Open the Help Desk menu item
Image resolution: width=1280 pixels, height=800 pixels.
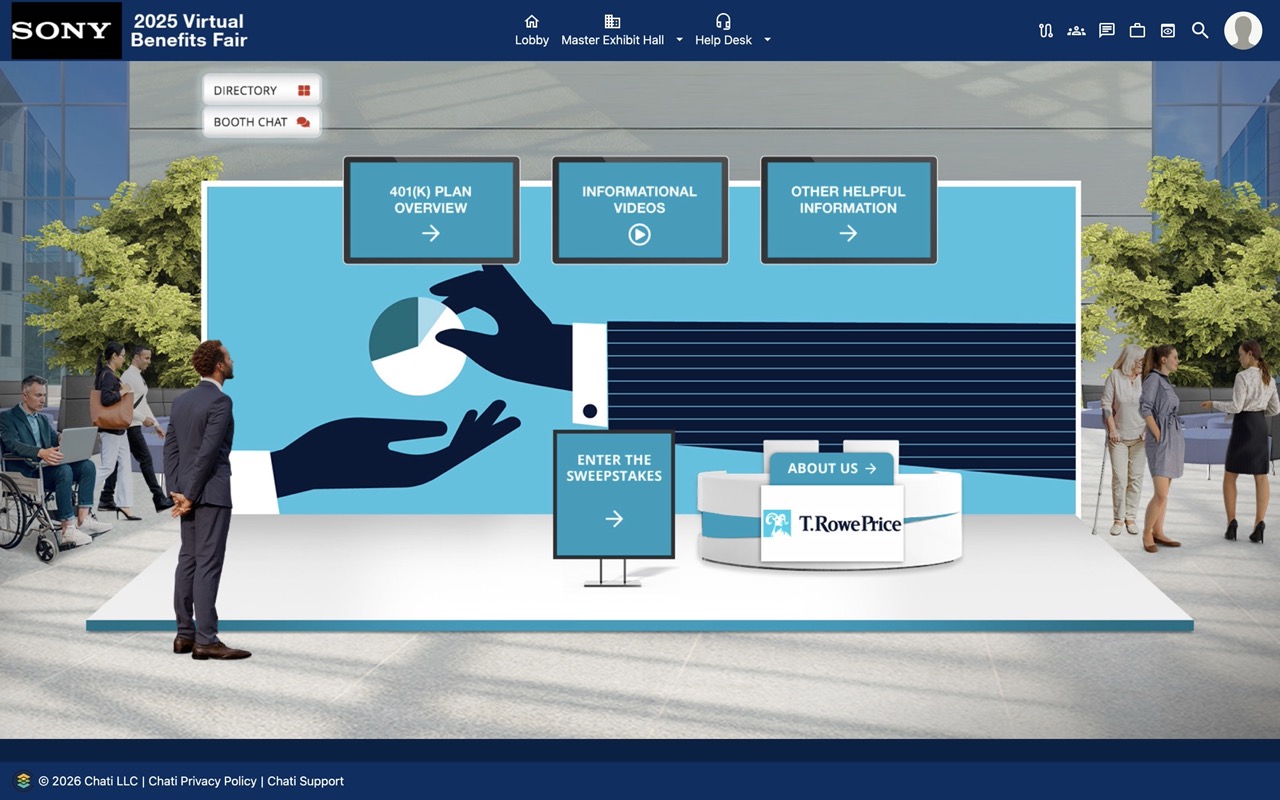pyautogui.click(x=723, y=31)
